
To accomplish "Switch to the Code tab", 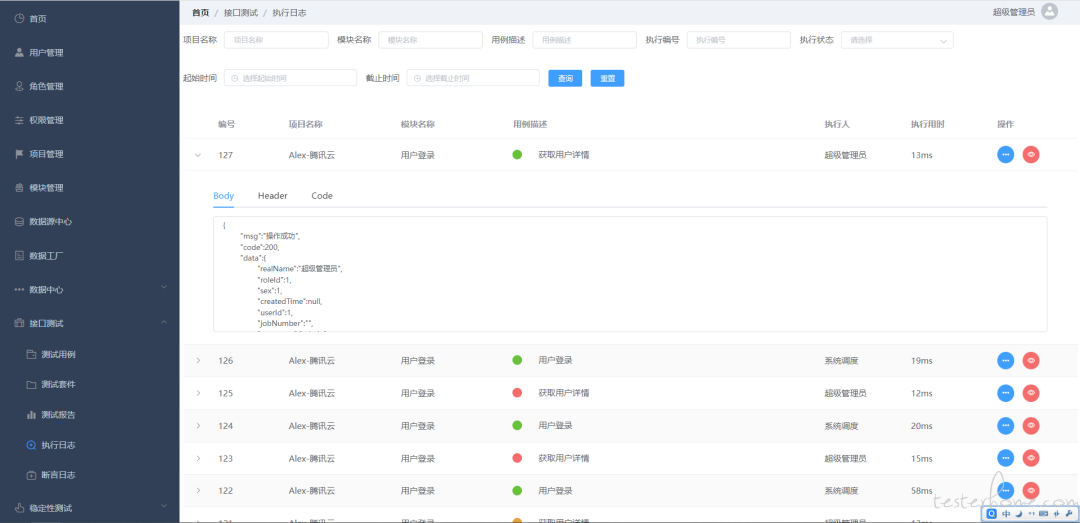I will 322,196.
